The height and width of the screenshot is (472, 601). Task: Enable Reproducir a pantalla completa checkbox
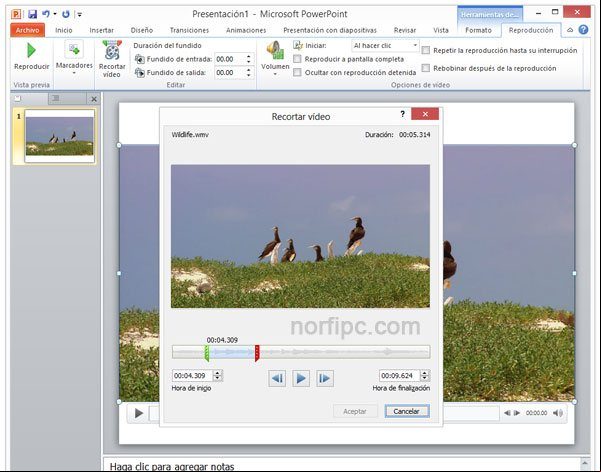tap(297, 59)
